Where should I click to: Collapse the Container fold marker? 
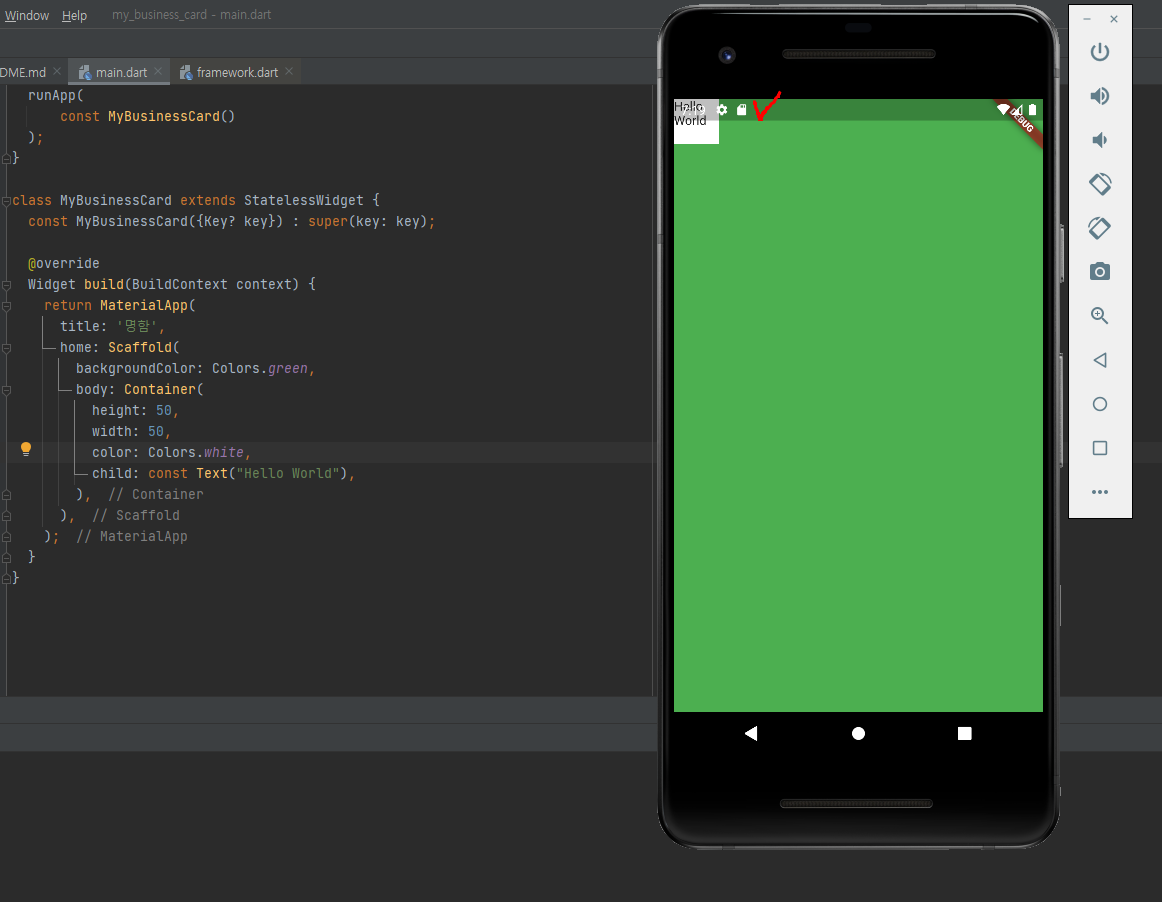(6, 390)
